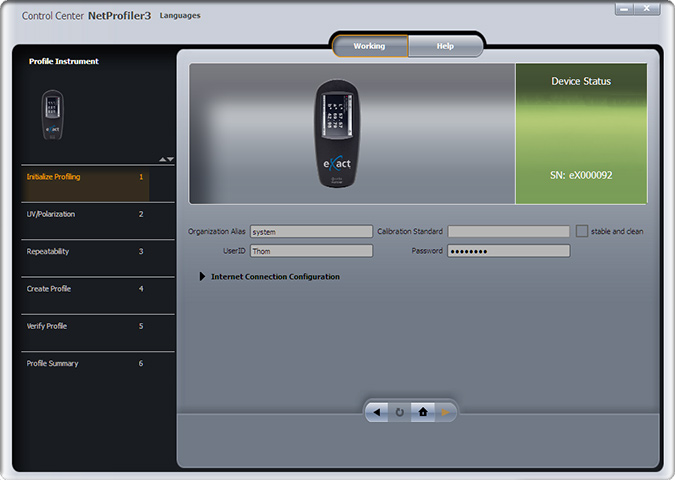The height and width of the screenshot is (480, 675).
Task: Click the Control Center NetProfiler3 title
Action: pyautogui.click(x=87, y=16)
